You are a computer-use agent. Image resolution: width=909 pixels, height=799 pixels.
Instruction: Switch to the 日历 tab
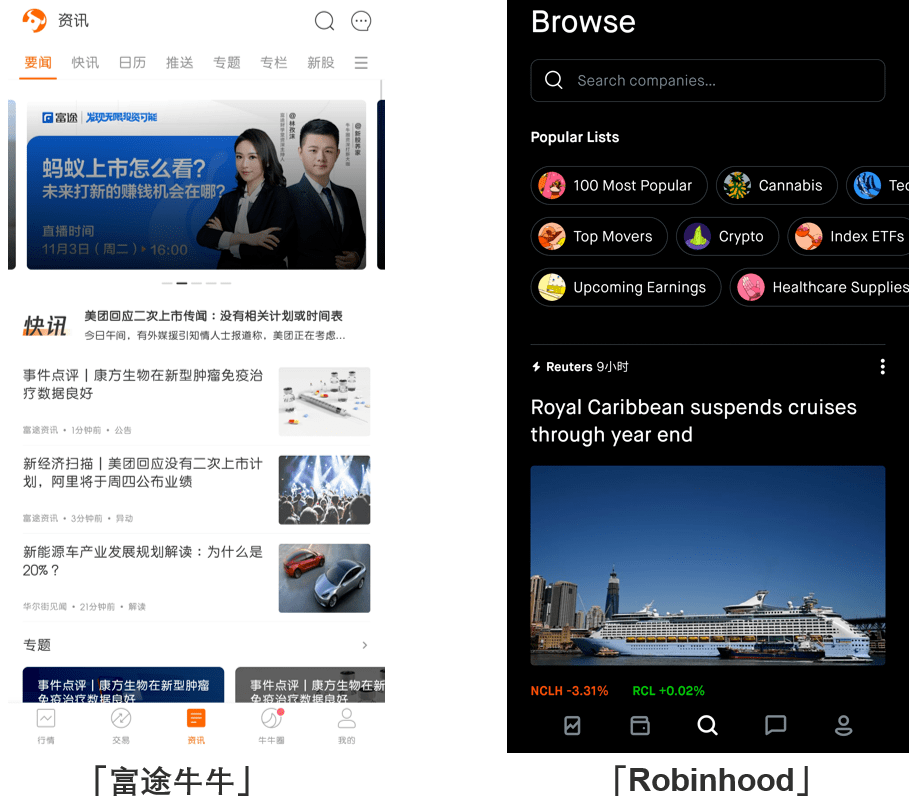tap(132, 63)
